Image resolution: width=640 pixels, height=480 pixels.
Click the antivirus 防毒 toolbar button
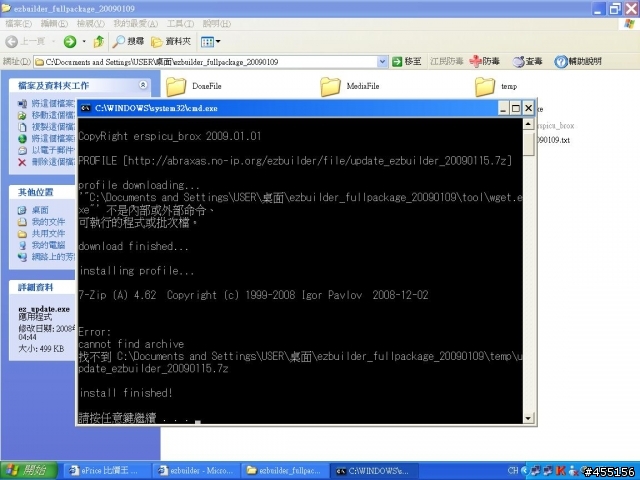point(484,61)
